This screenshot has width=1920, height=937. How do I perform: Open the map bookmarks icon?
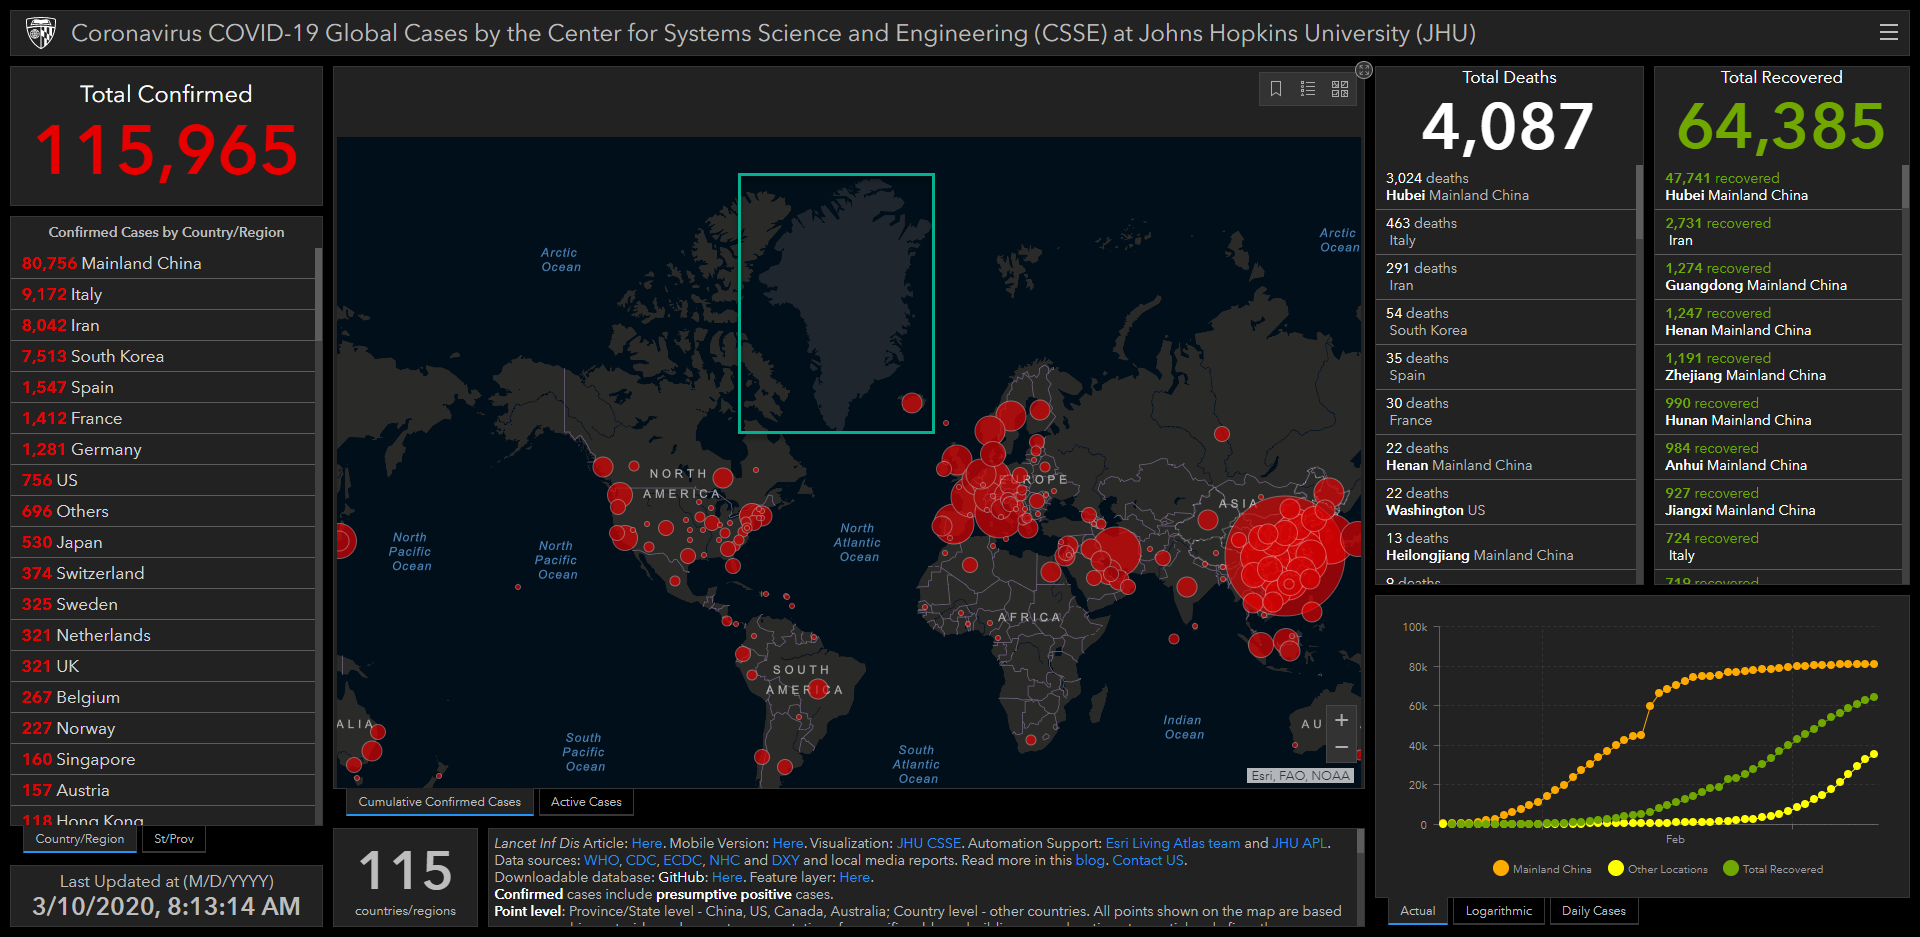point(1276,89)
